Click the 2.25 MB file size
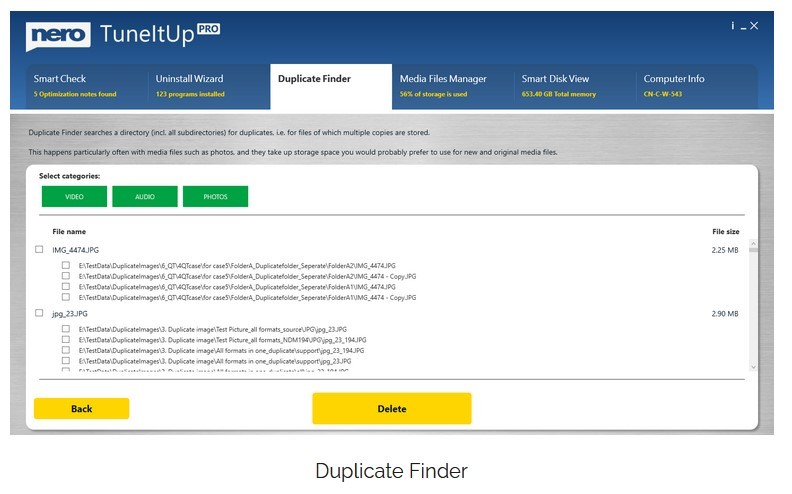792x494 pixels. coord(725,250)
